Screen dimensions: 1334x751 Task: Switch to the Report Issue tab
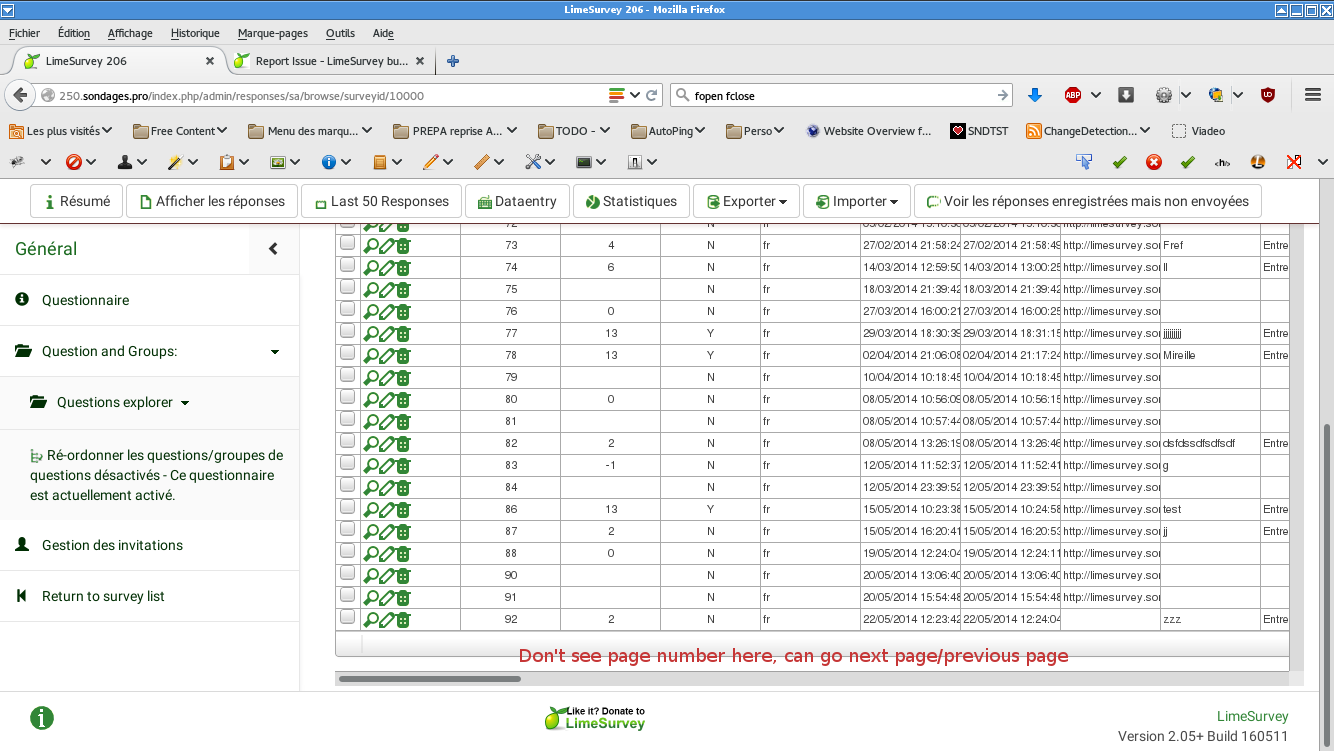click(330, 61)
